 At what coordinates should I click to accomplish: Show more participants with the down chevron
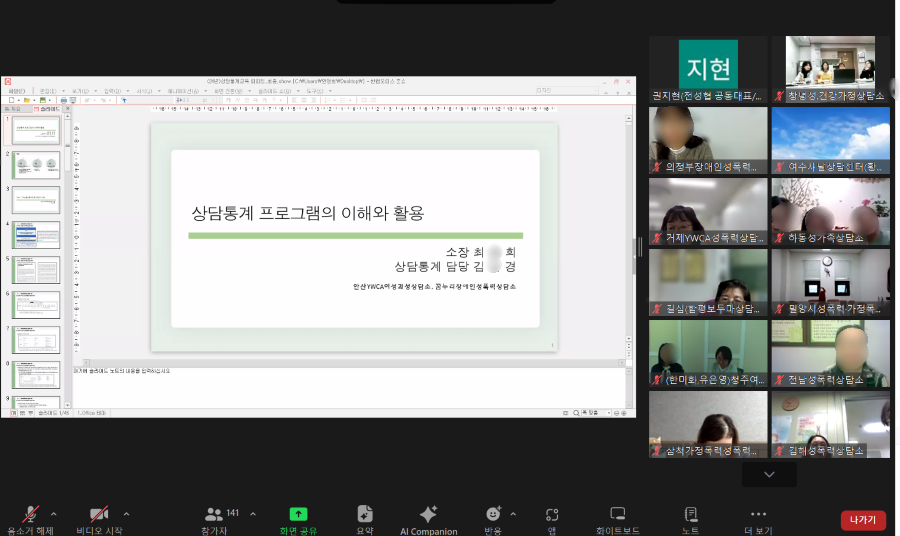(x=768, y=474)
